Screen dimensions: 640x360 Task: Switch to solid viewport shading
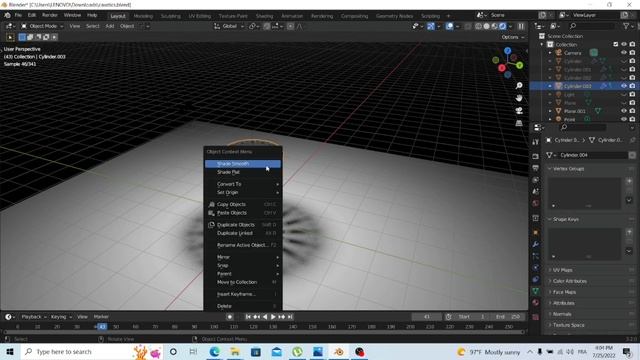pyautogui.click(x=487, y=26)
